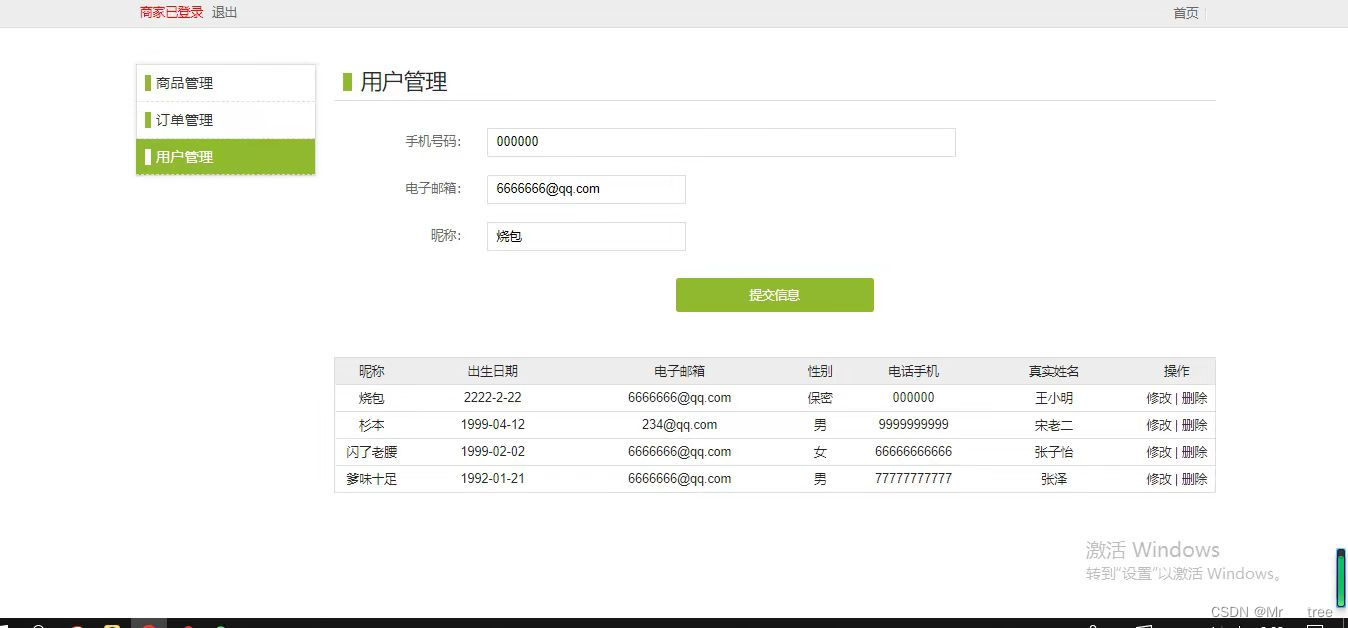Screen dimensions: 1348x628
Task: Click gender cell 保密
Action: pyautogui.click(x=820, y=398)
